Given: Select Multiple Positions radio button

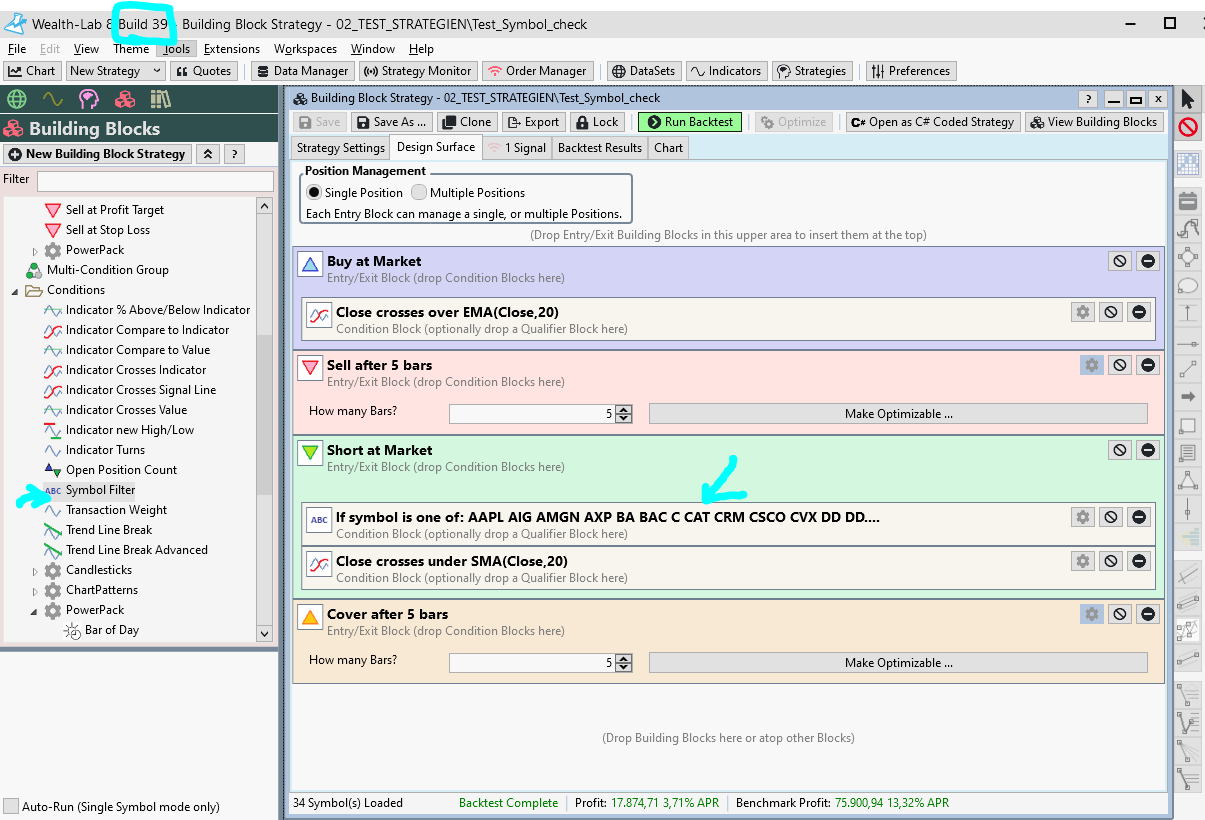Looking at the screenshot, I should pos(419,192).
